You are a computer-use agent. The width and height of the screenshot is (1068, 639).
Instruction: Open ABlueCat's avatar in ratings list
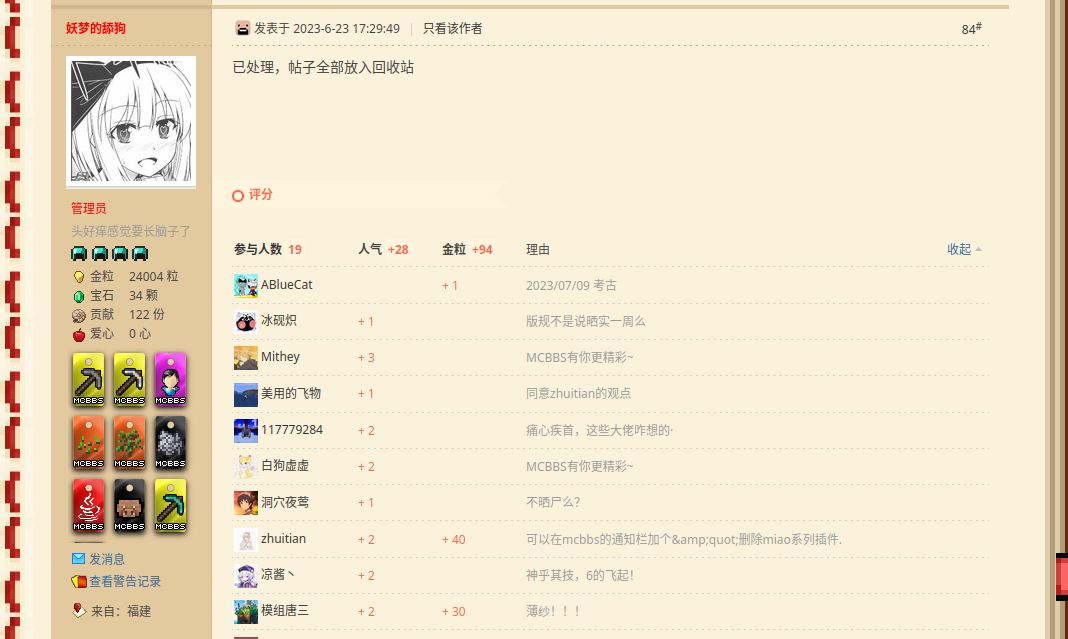tap(245, 285)
